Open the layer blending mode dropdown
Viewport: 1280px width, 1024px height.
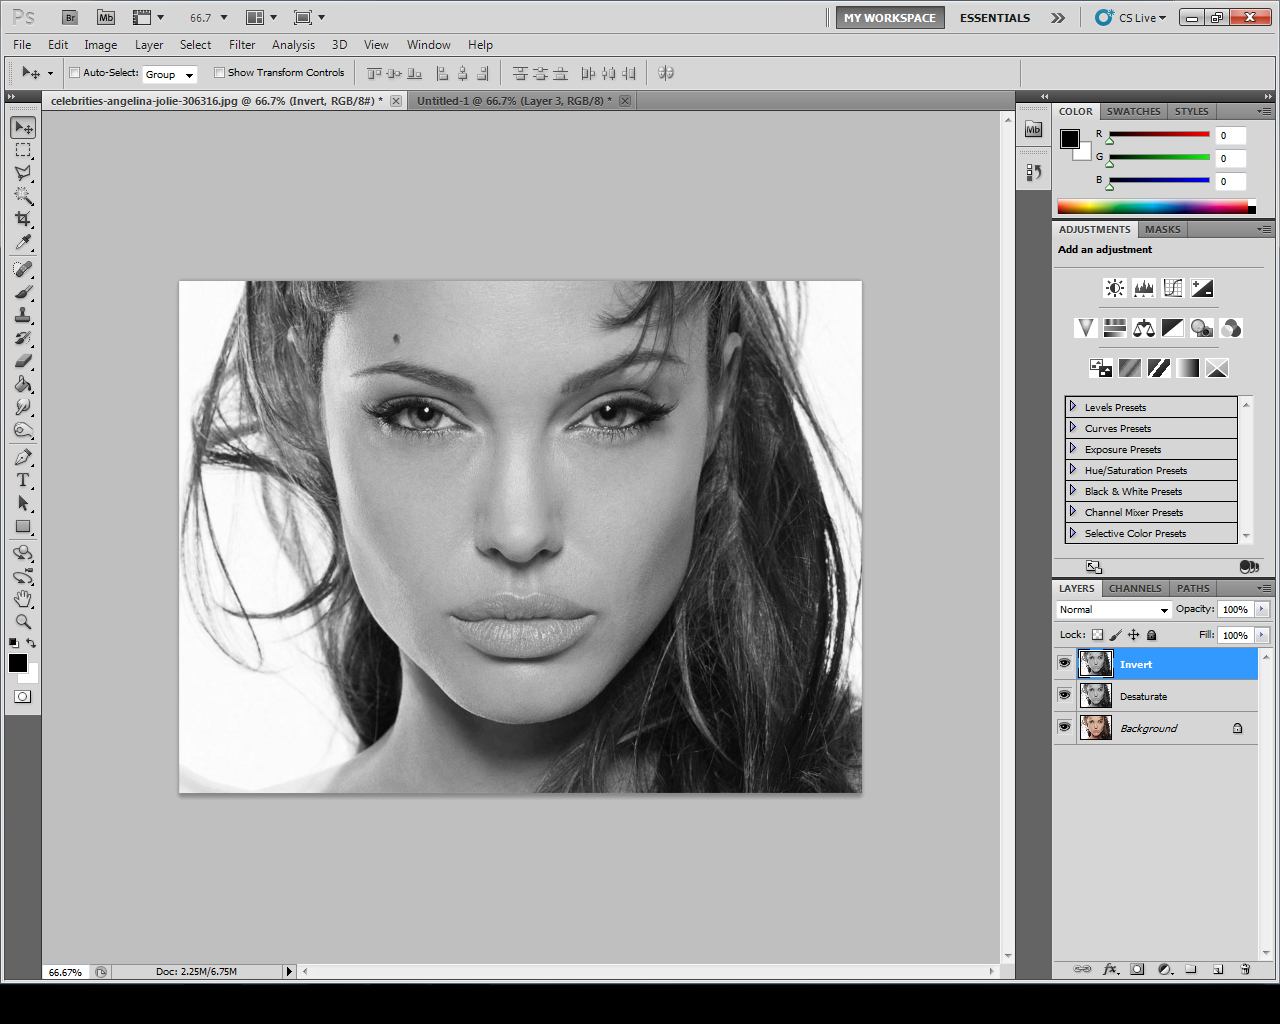(1112, 609)
